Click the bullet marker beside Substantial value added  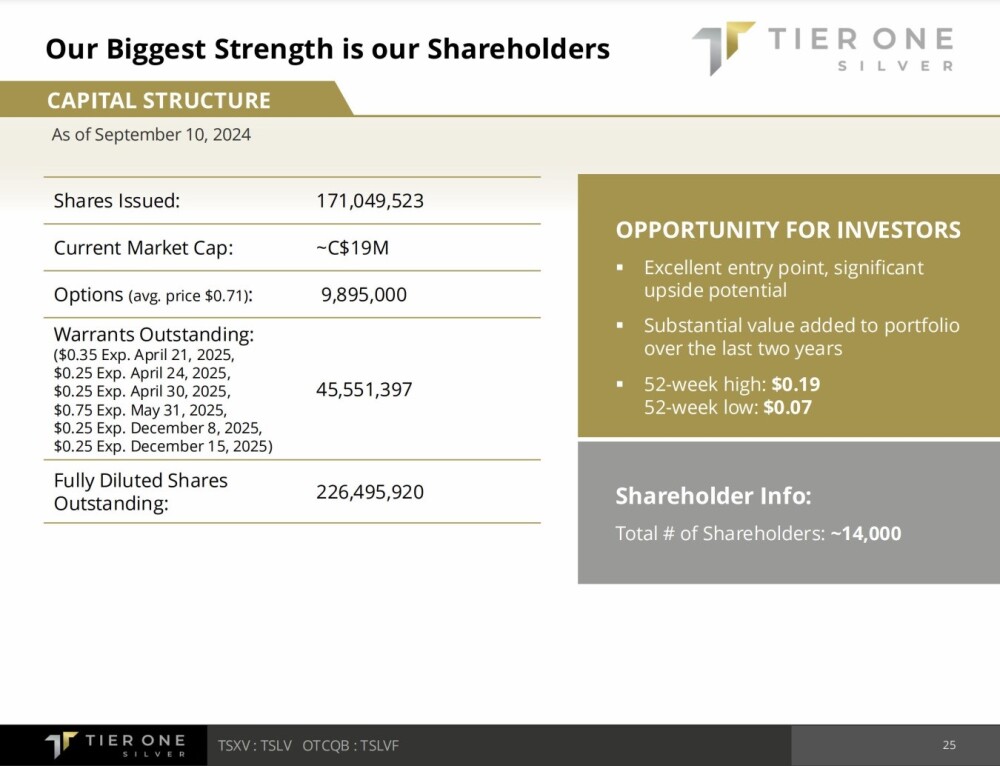point(620,326)
